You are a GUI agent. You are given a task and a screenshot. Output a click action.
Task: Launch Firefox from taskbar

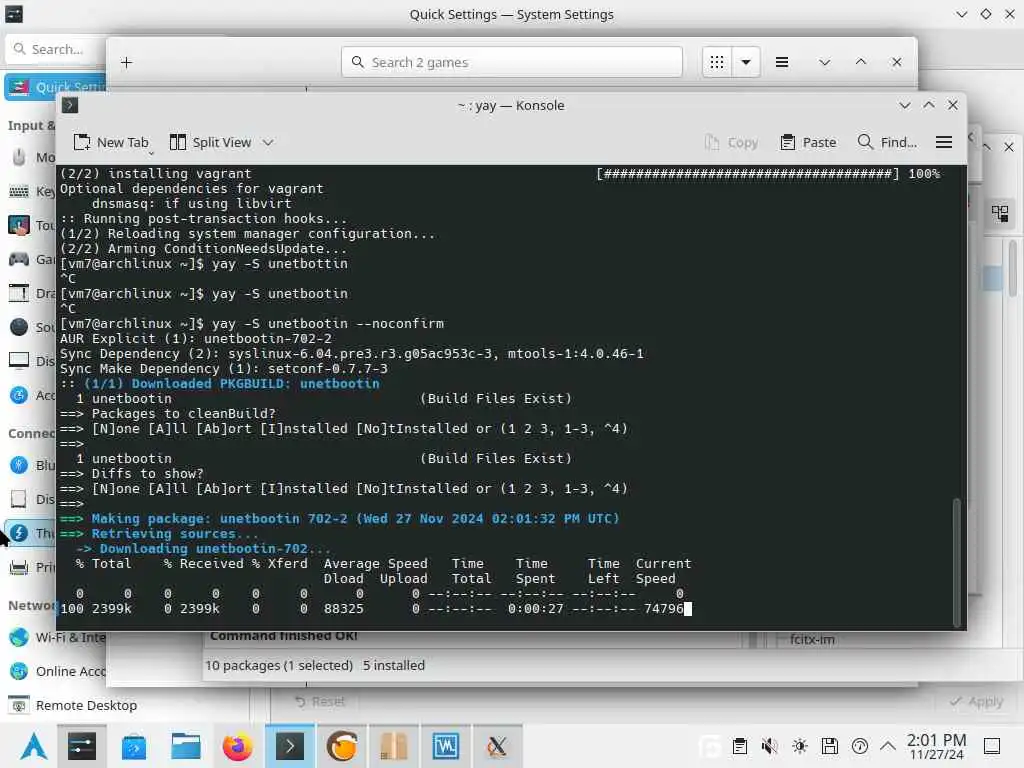coord(238,746)
